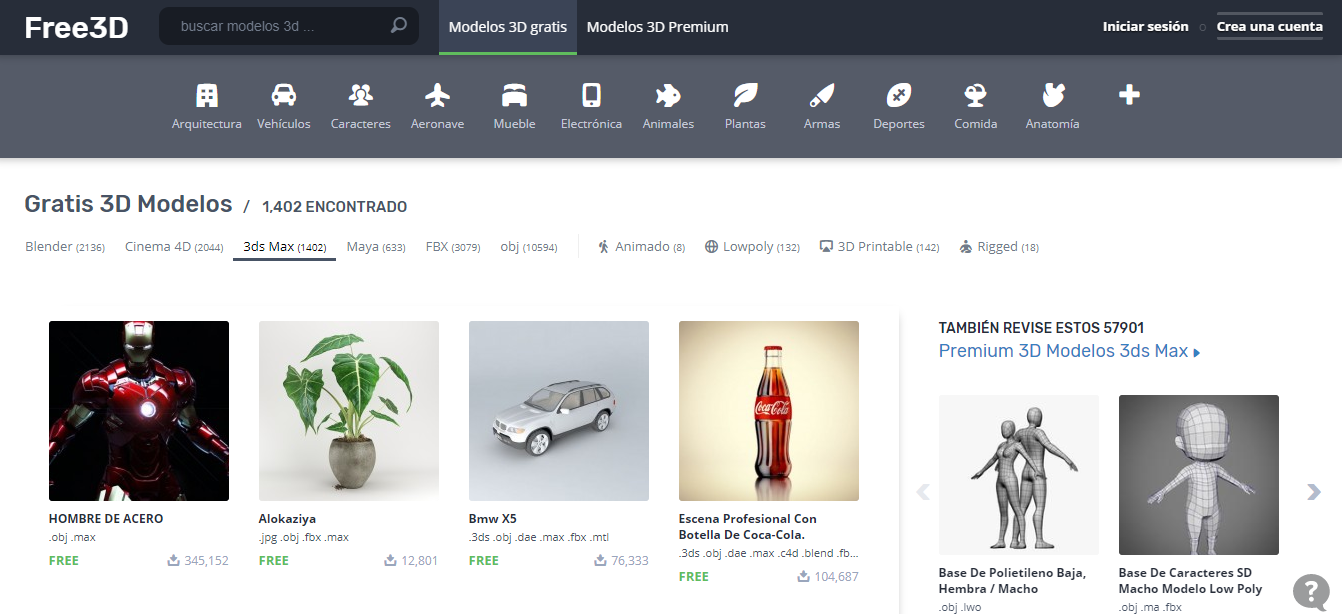Open the Modelos 3D Premium tab
This screenshot has width=1342, height=614.
pyautogui.click(x=657, y=27)
